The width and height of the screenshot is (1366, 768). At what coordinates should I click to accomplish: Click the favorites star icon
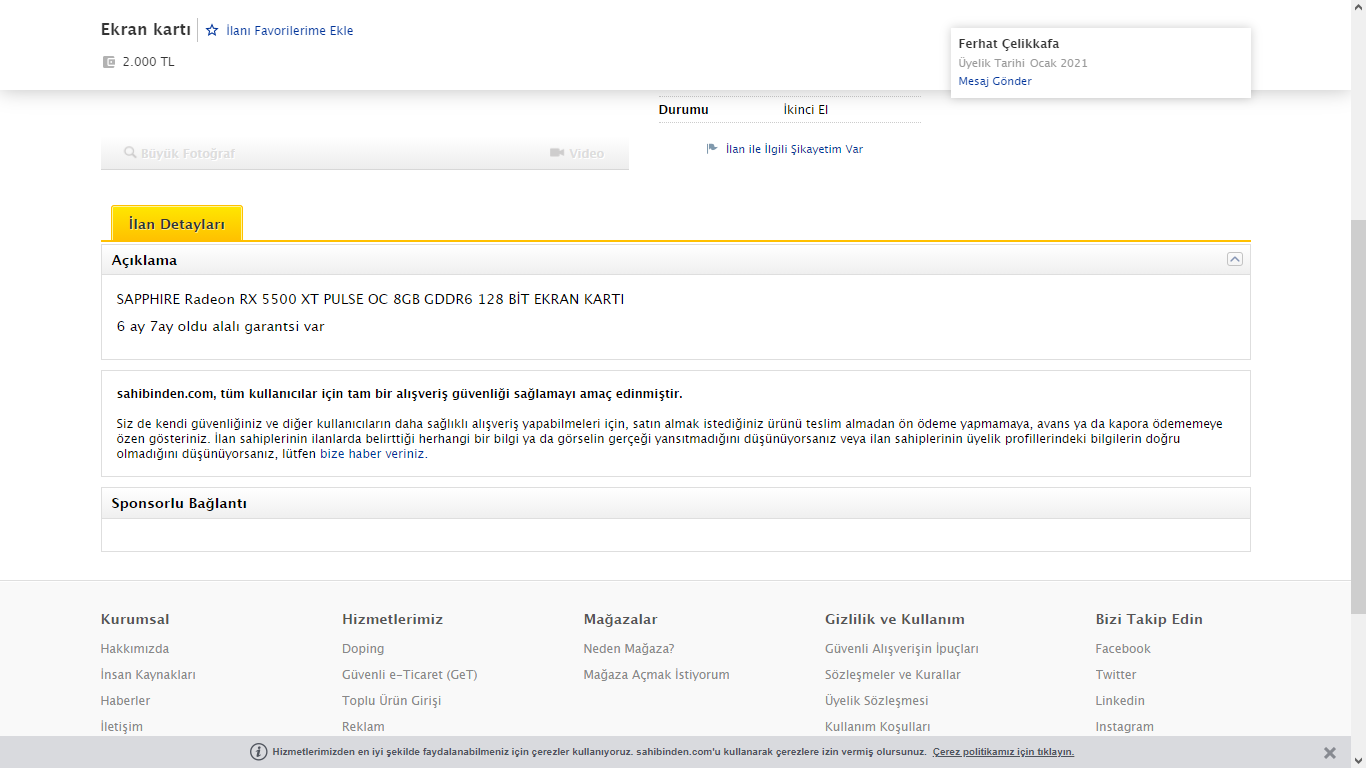212,30
